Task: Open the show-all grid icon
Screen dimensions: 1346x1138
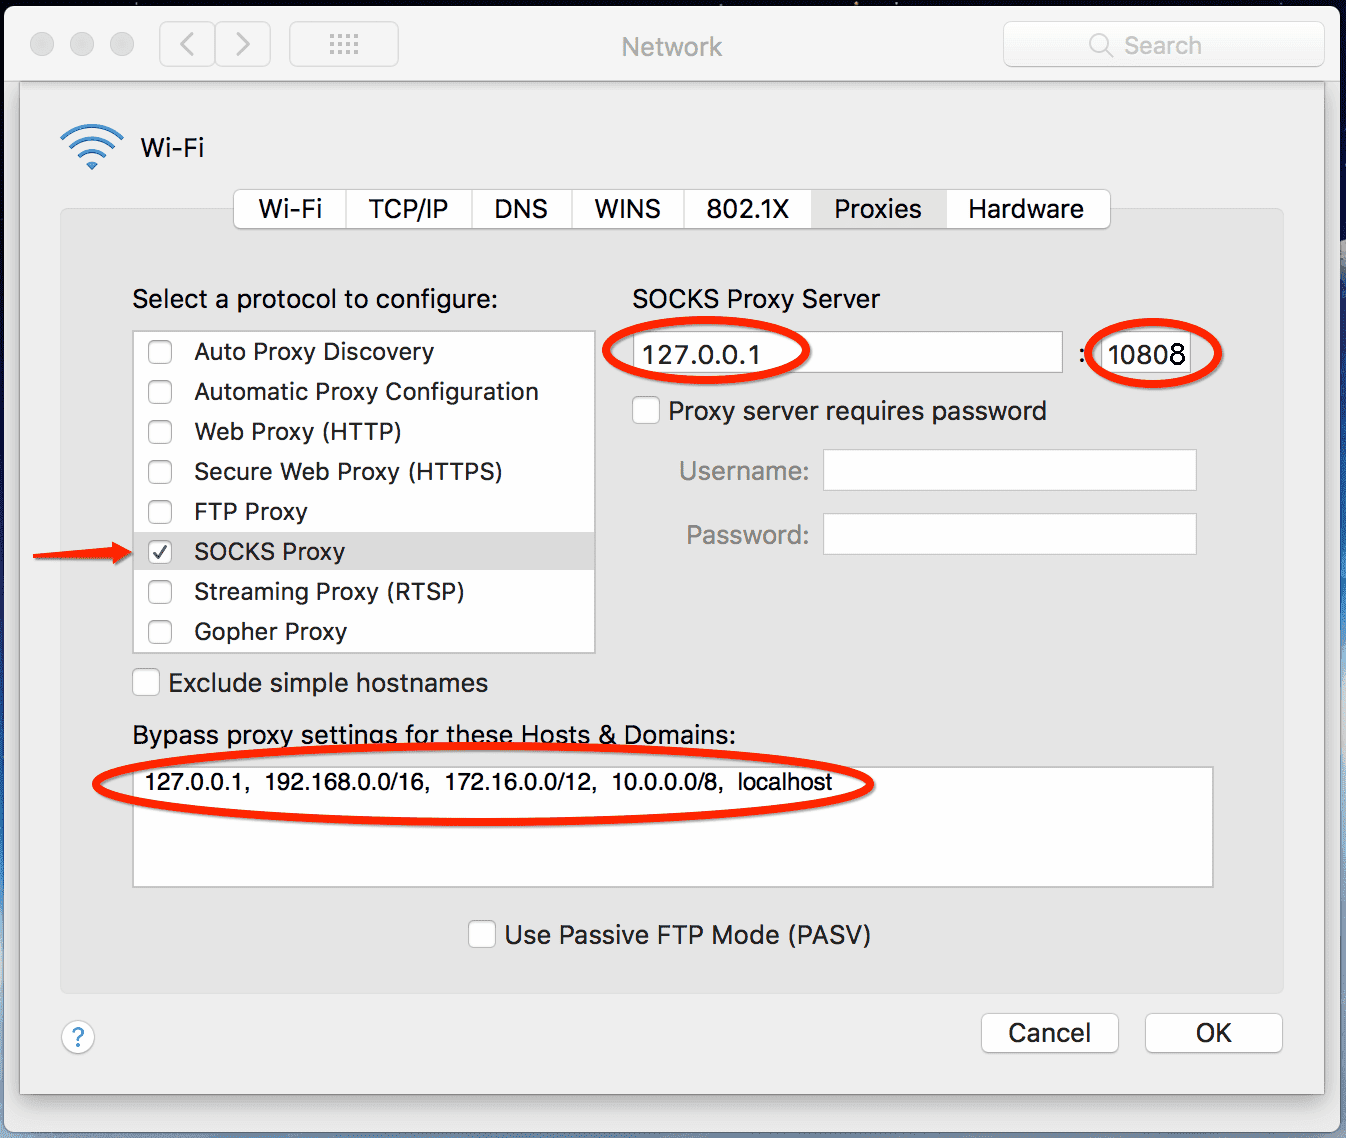Action: pyautogui.click(x=344, y=45)
